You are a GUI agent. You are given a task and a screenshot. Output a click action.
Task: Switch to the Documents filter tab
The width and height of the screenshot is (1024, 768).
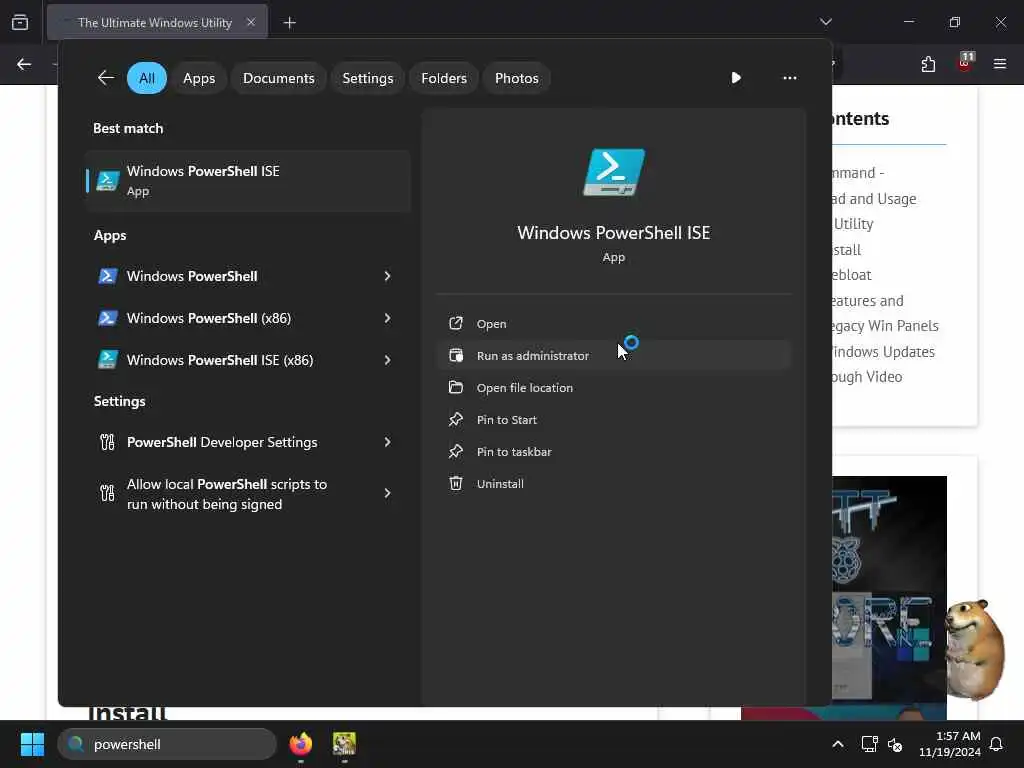(x=279, y=78)
